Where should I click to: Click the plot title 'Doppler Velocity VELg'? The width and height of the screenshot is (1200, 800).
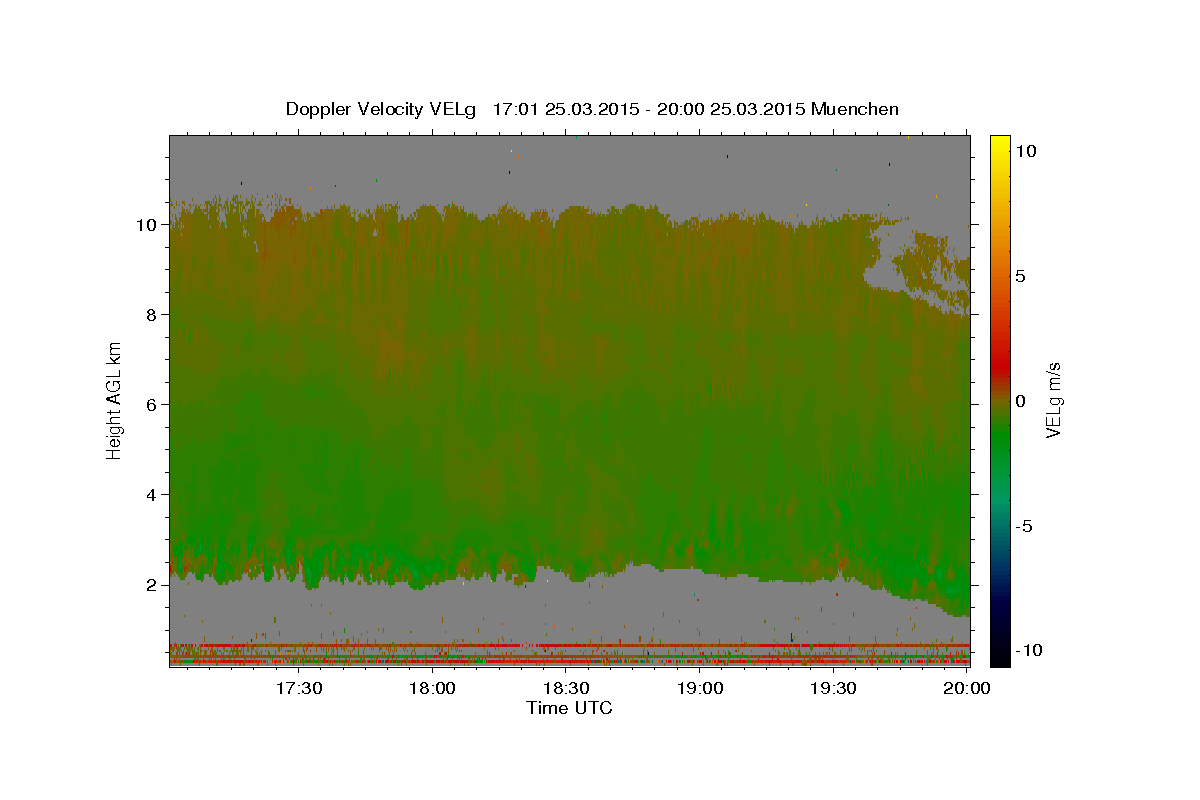380,109
